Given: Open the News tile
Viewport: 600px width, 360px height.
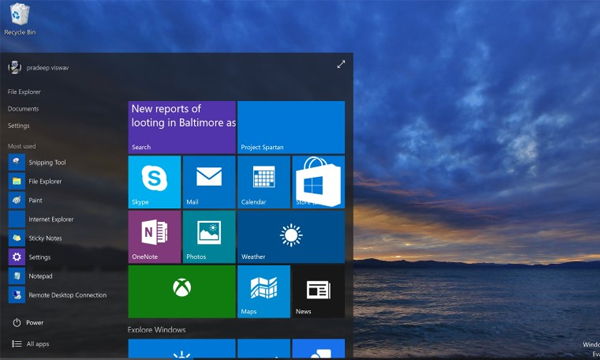Looking at the screenshot, I should point(318,292).
